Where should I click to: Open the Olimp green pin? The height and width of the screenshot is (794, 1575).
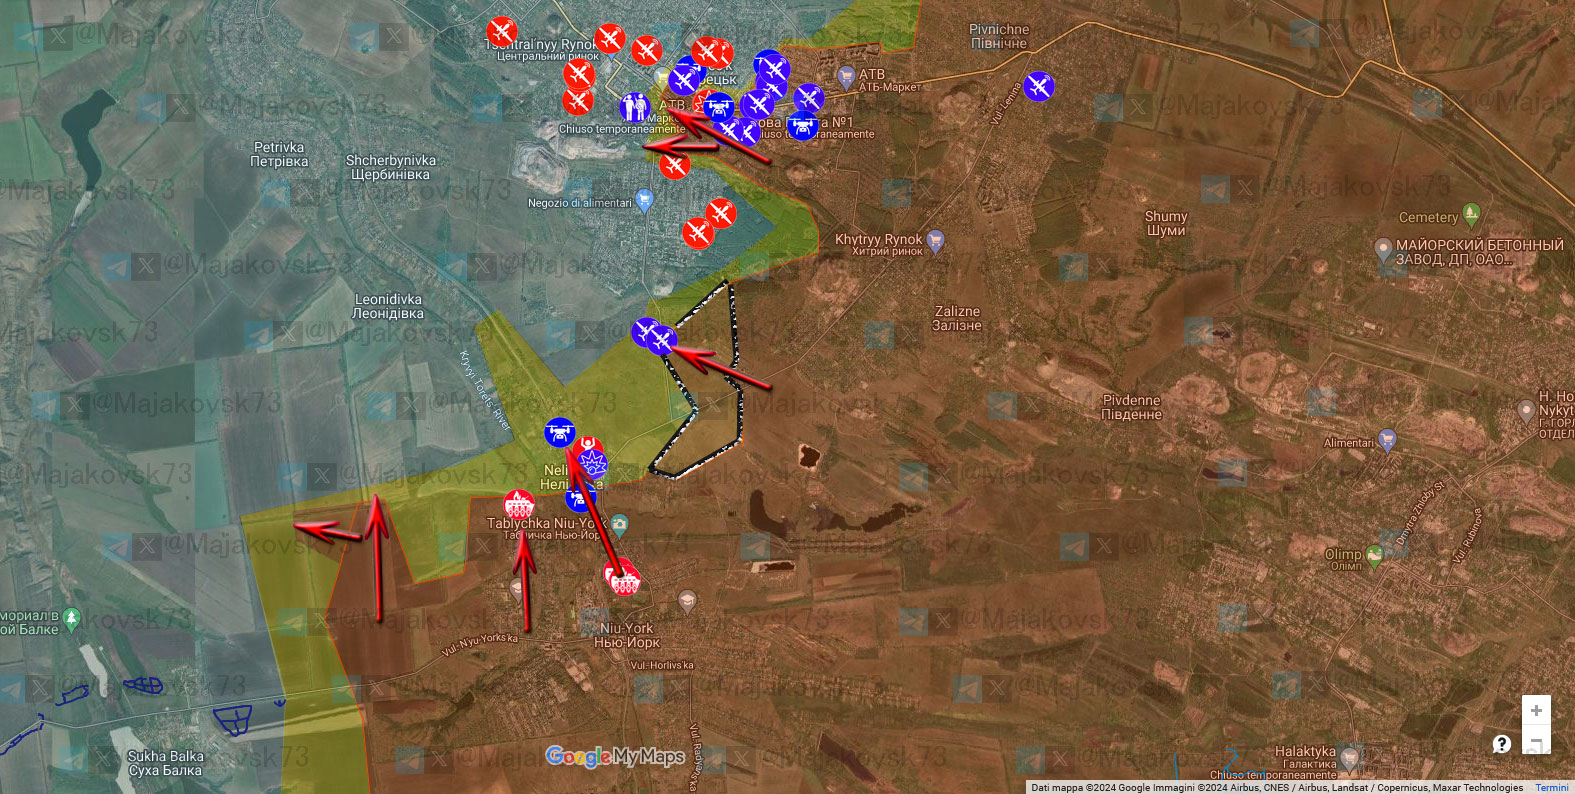1374,557
